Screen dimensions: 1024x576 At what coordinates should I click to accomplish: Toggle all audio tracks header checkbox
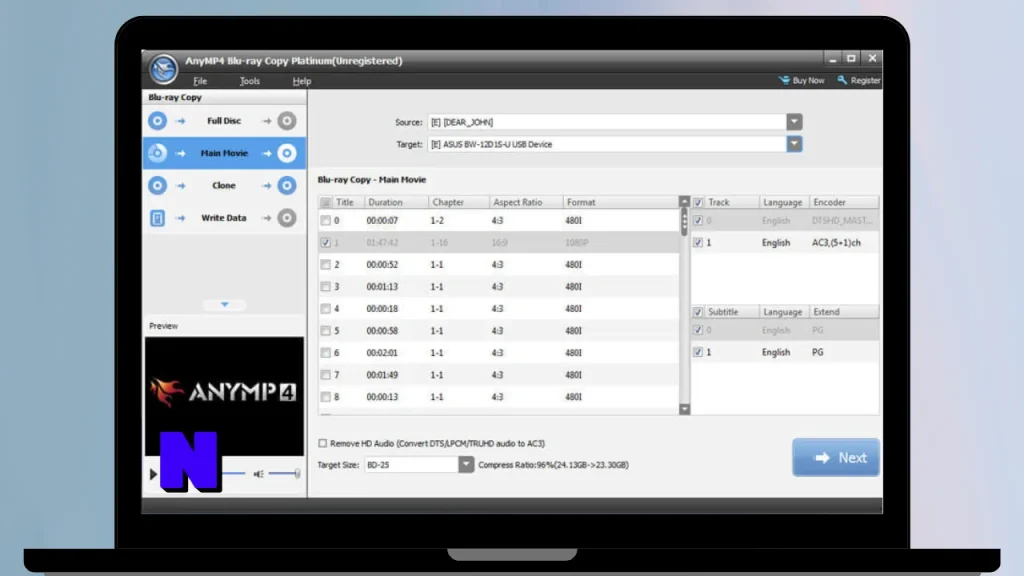coord(697,202)
